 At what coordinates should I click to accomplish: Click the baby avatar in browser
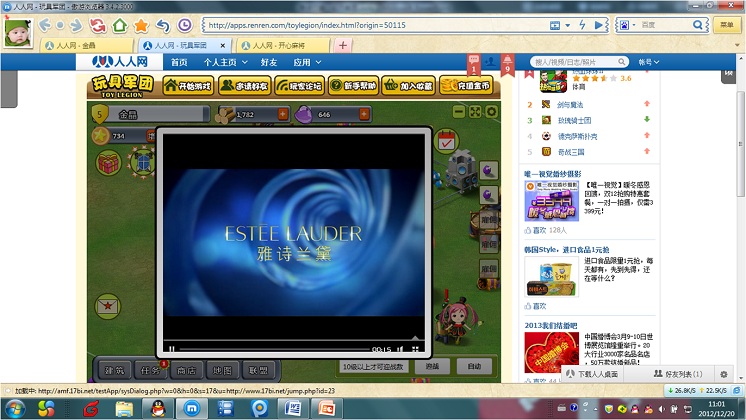[x=18, y=33]
